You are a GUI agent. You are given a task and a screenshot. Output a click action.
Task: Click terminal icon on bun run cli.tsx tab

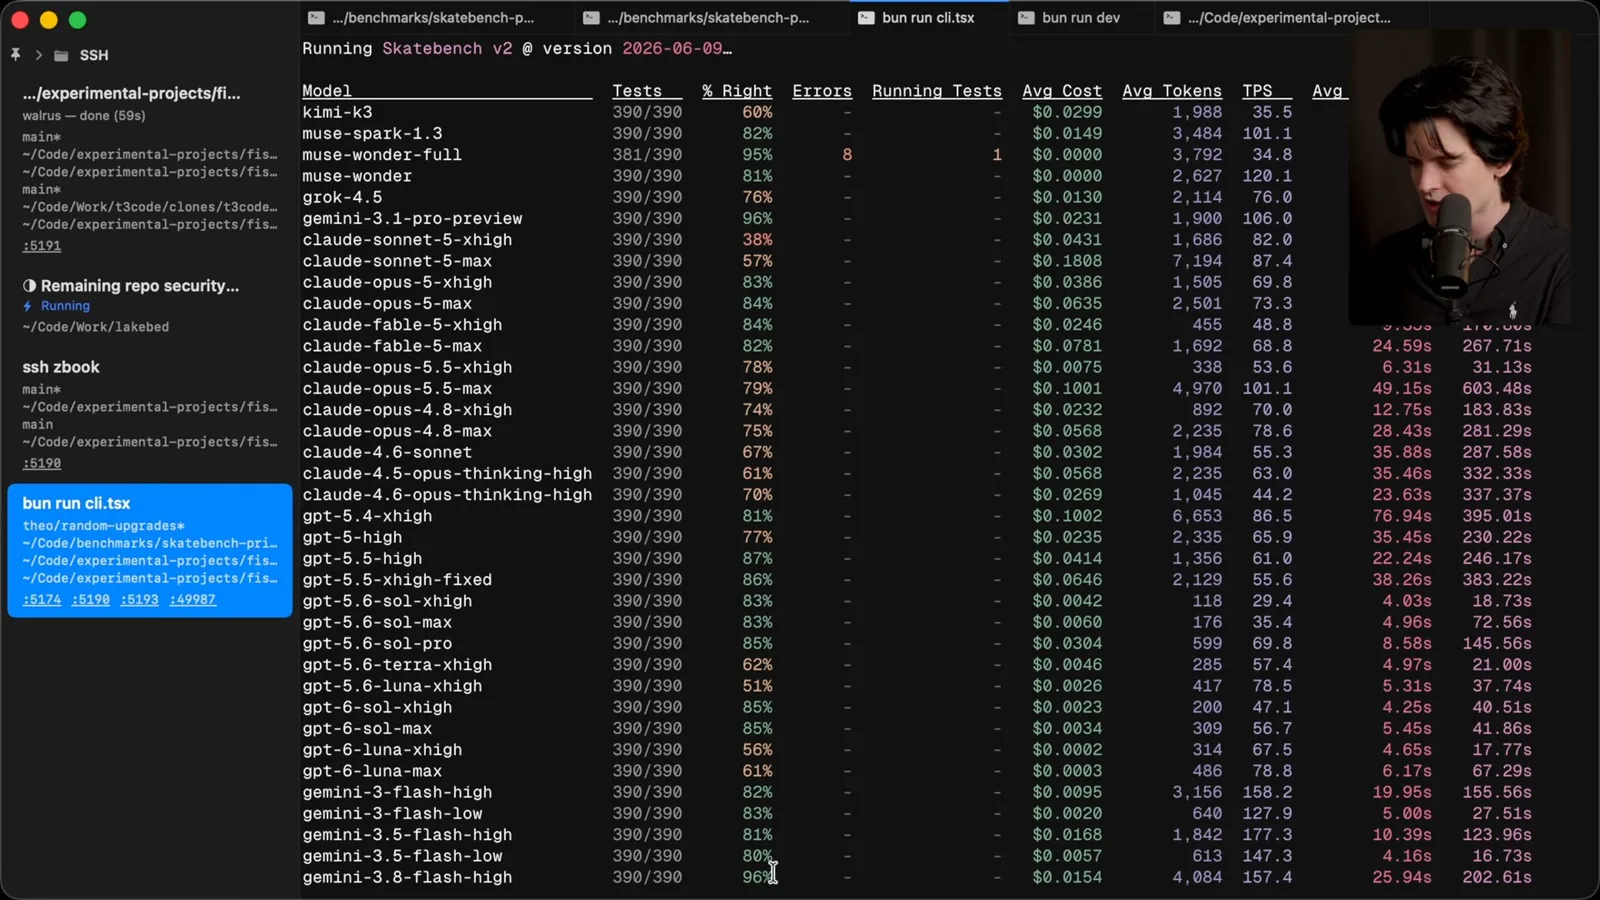pyautogui.click(x=866, y=18)
